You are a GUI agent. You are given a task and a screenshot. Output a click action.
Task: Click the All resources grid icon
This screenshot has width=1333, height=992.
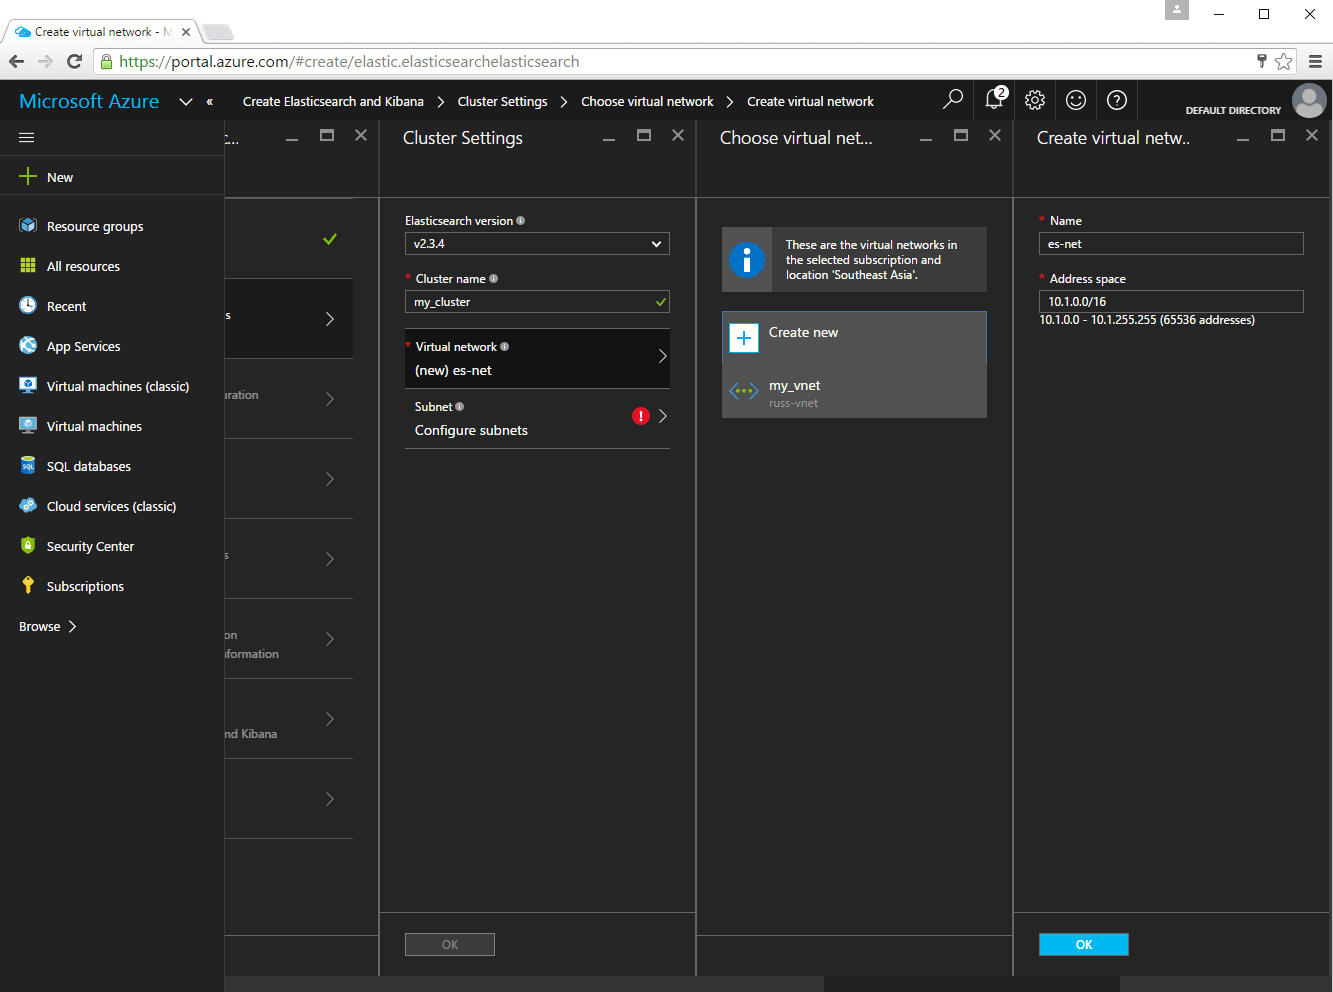pyautogui.click(x=28, y=266)
